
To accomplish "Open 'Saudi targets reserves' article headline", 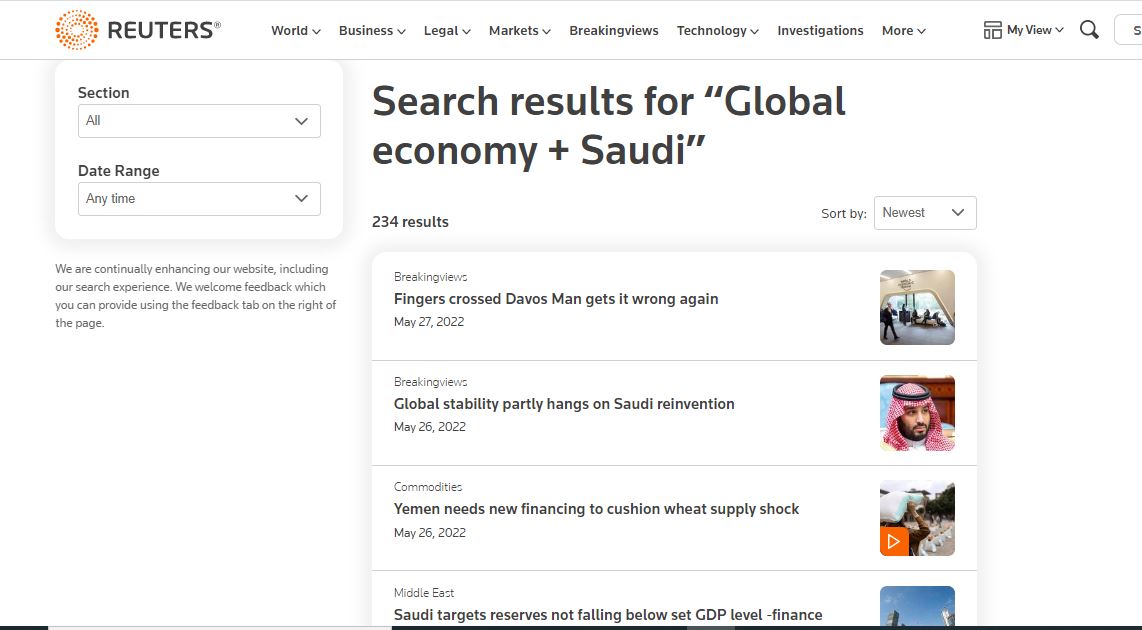I will coord(608,615).
